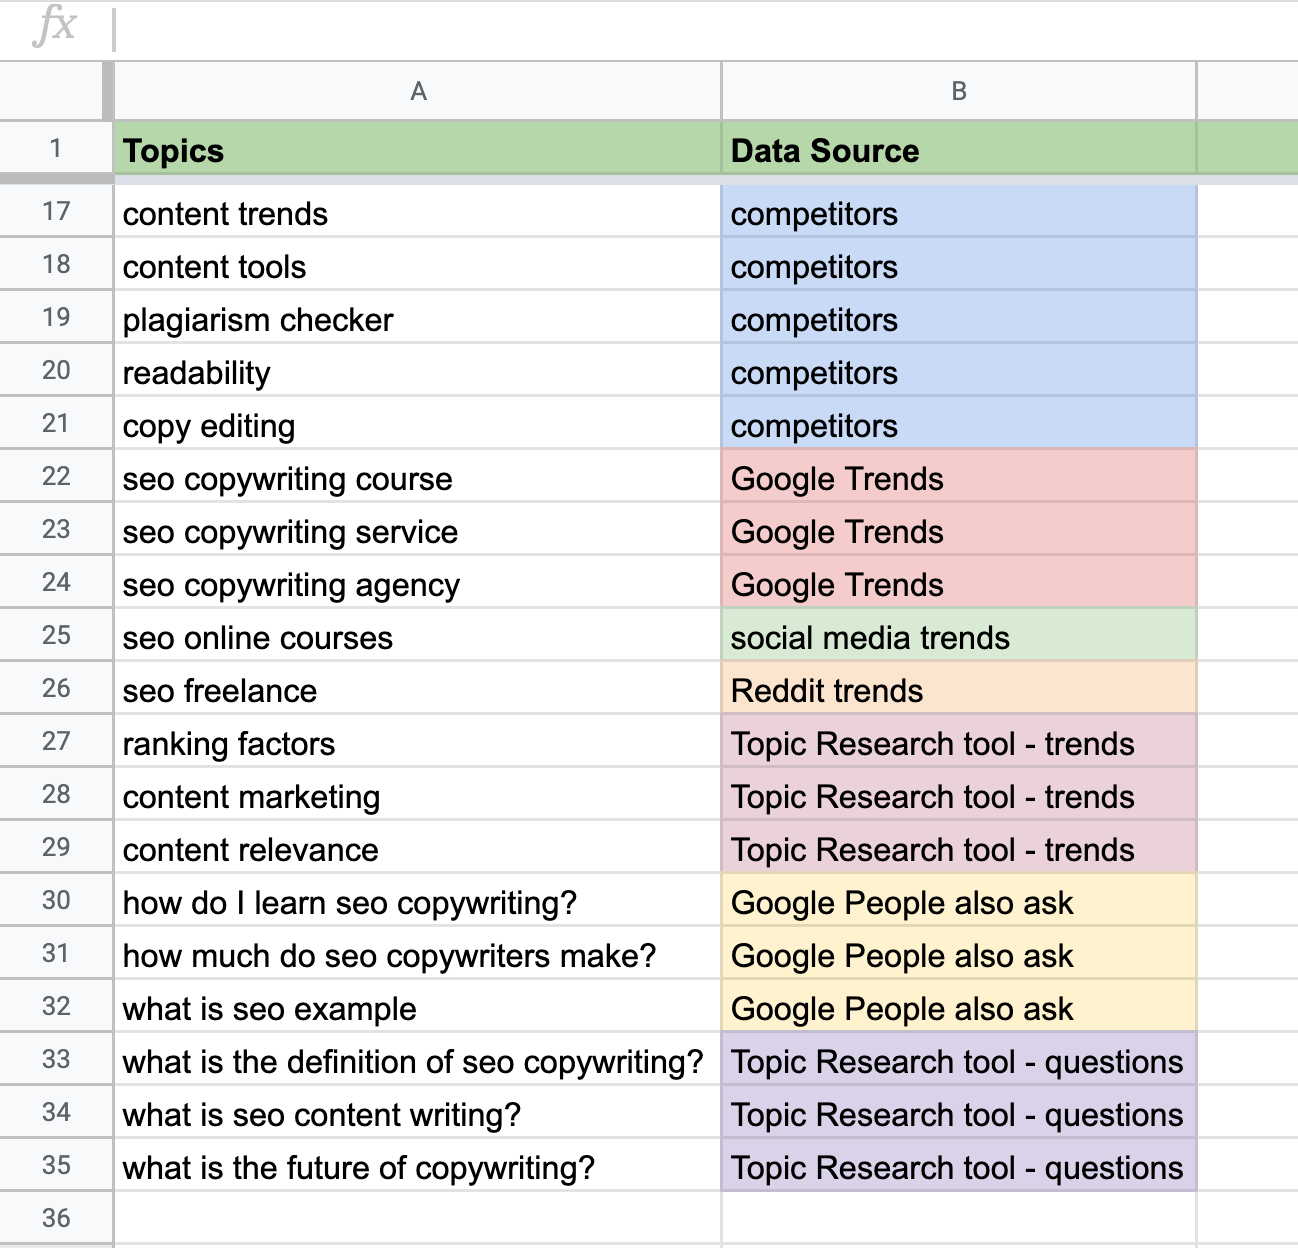Select the 'Data Source' header cell
This screenshot has width=1298, height=1248.
tap(957, 150)
